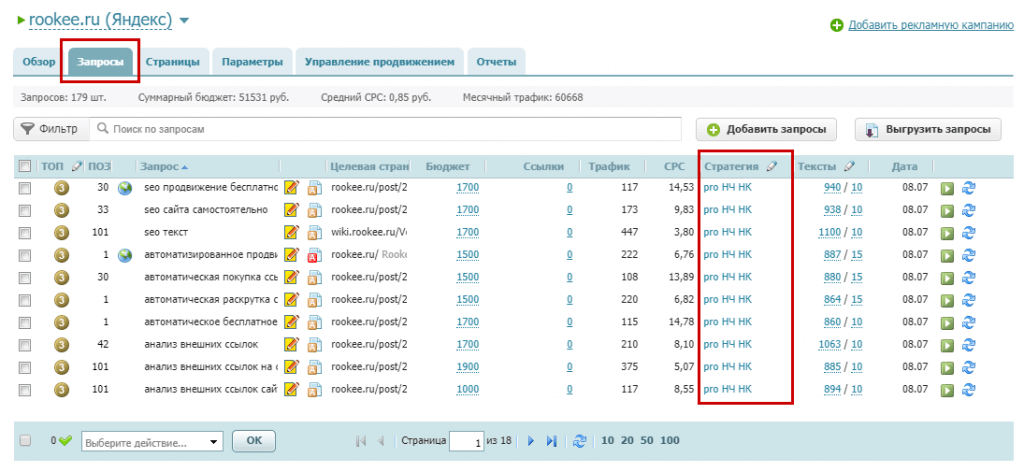Click the OK button in bottom bar
This screenshot has width=1024, height=472.
coord(254,441)
